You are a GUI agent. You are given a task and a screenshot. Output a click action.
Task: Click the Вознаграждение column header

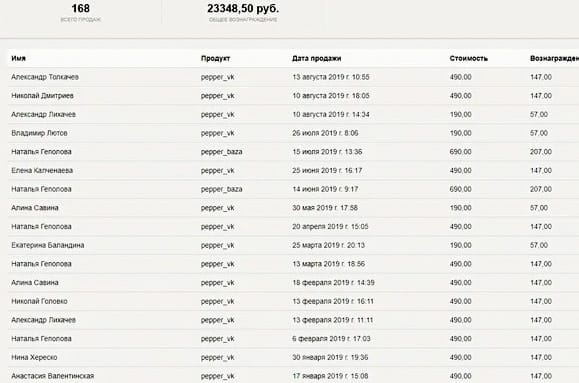554,58
